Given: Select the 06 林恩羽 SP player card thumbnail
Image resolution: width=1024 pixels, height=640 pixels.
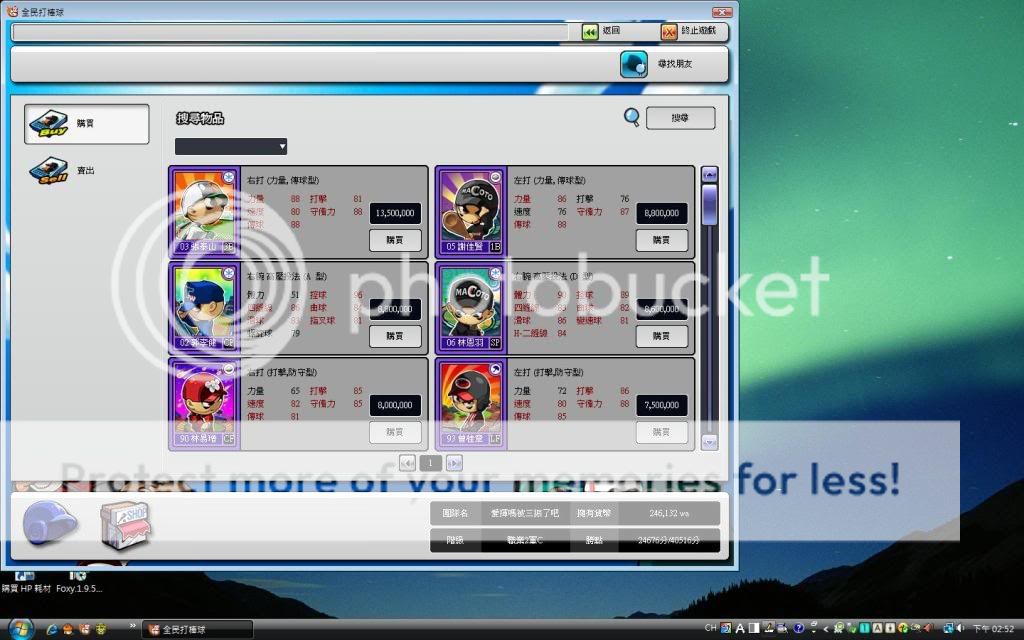Looking at the screenshot, I should click(471, 307).
